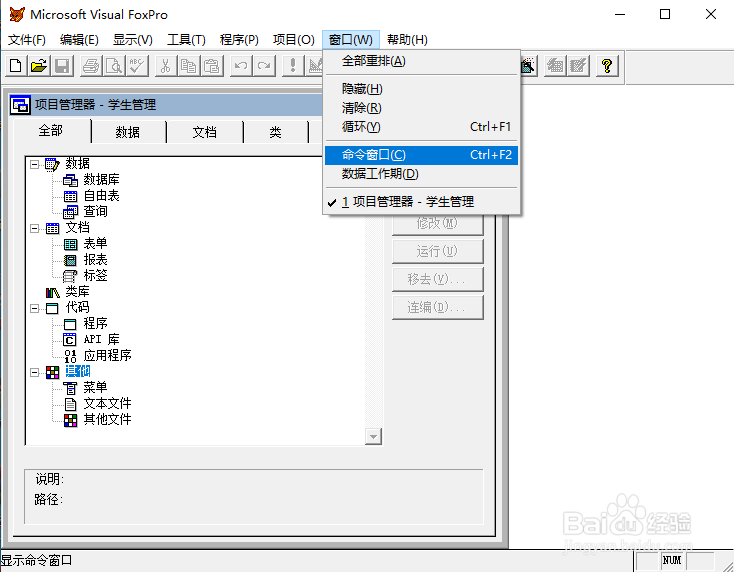Click the Copy toolbar icon

coord(189,66)
